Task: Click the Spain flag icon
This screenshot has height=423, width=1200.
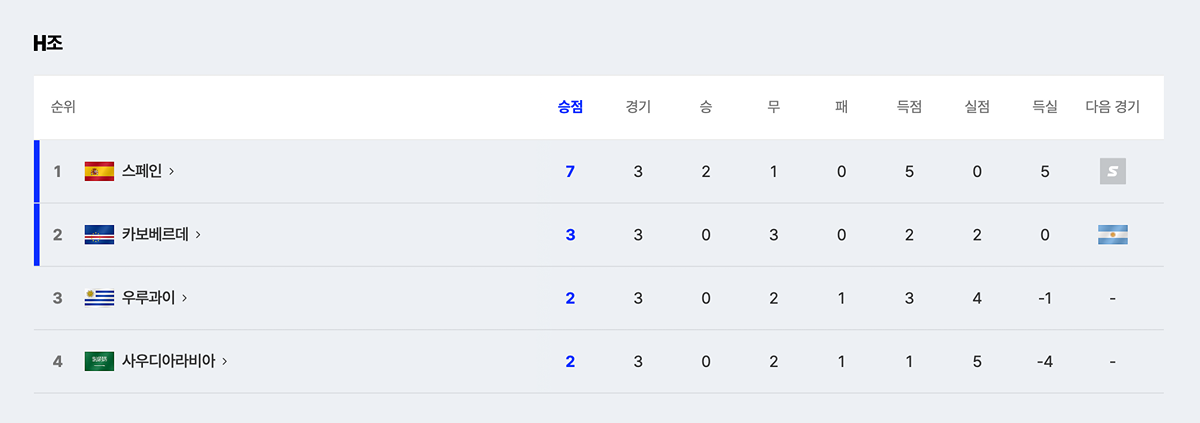Action: [99, 172]
